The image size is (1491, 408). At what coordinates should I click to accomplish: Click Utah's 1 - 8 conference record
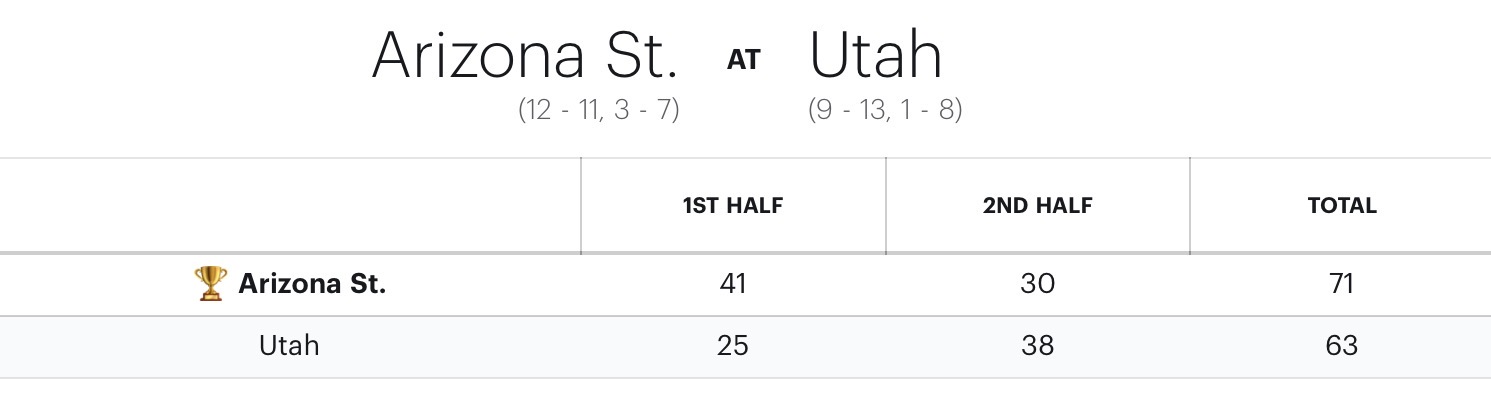click(x=932, y=109)
